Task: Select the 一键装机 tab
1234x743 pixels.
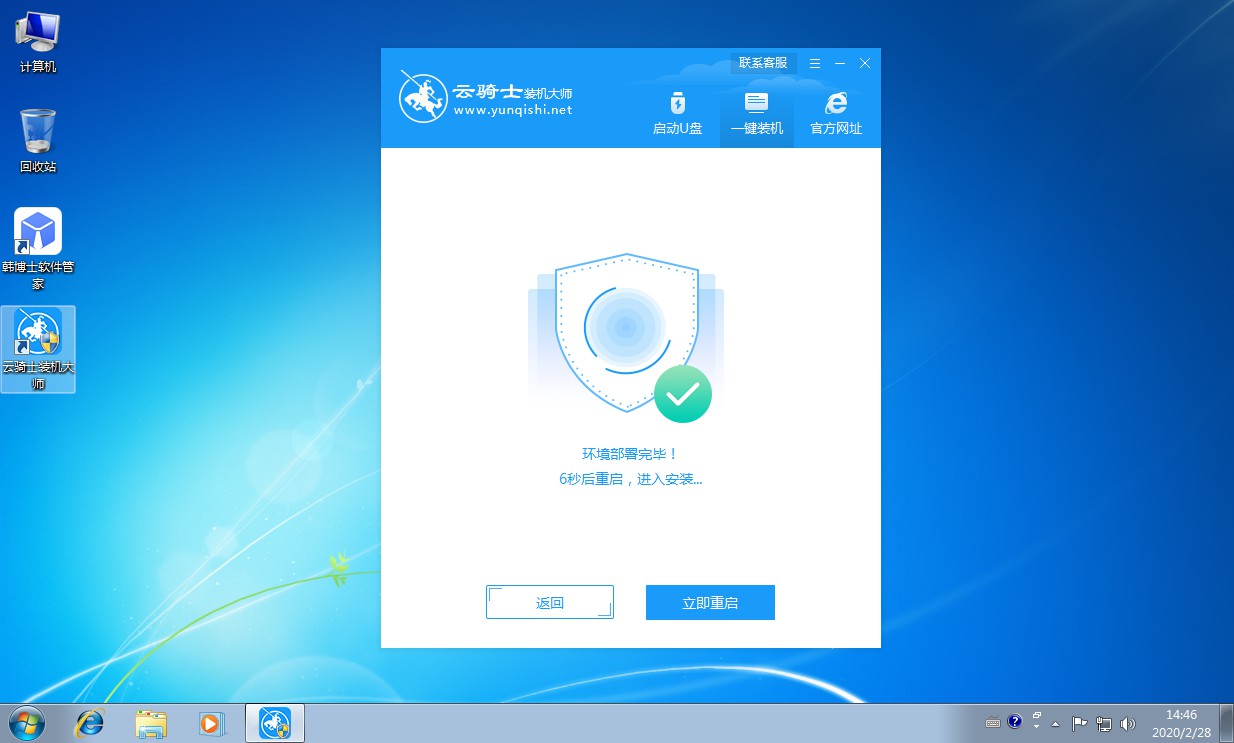Action: click(x=756, y=114)
